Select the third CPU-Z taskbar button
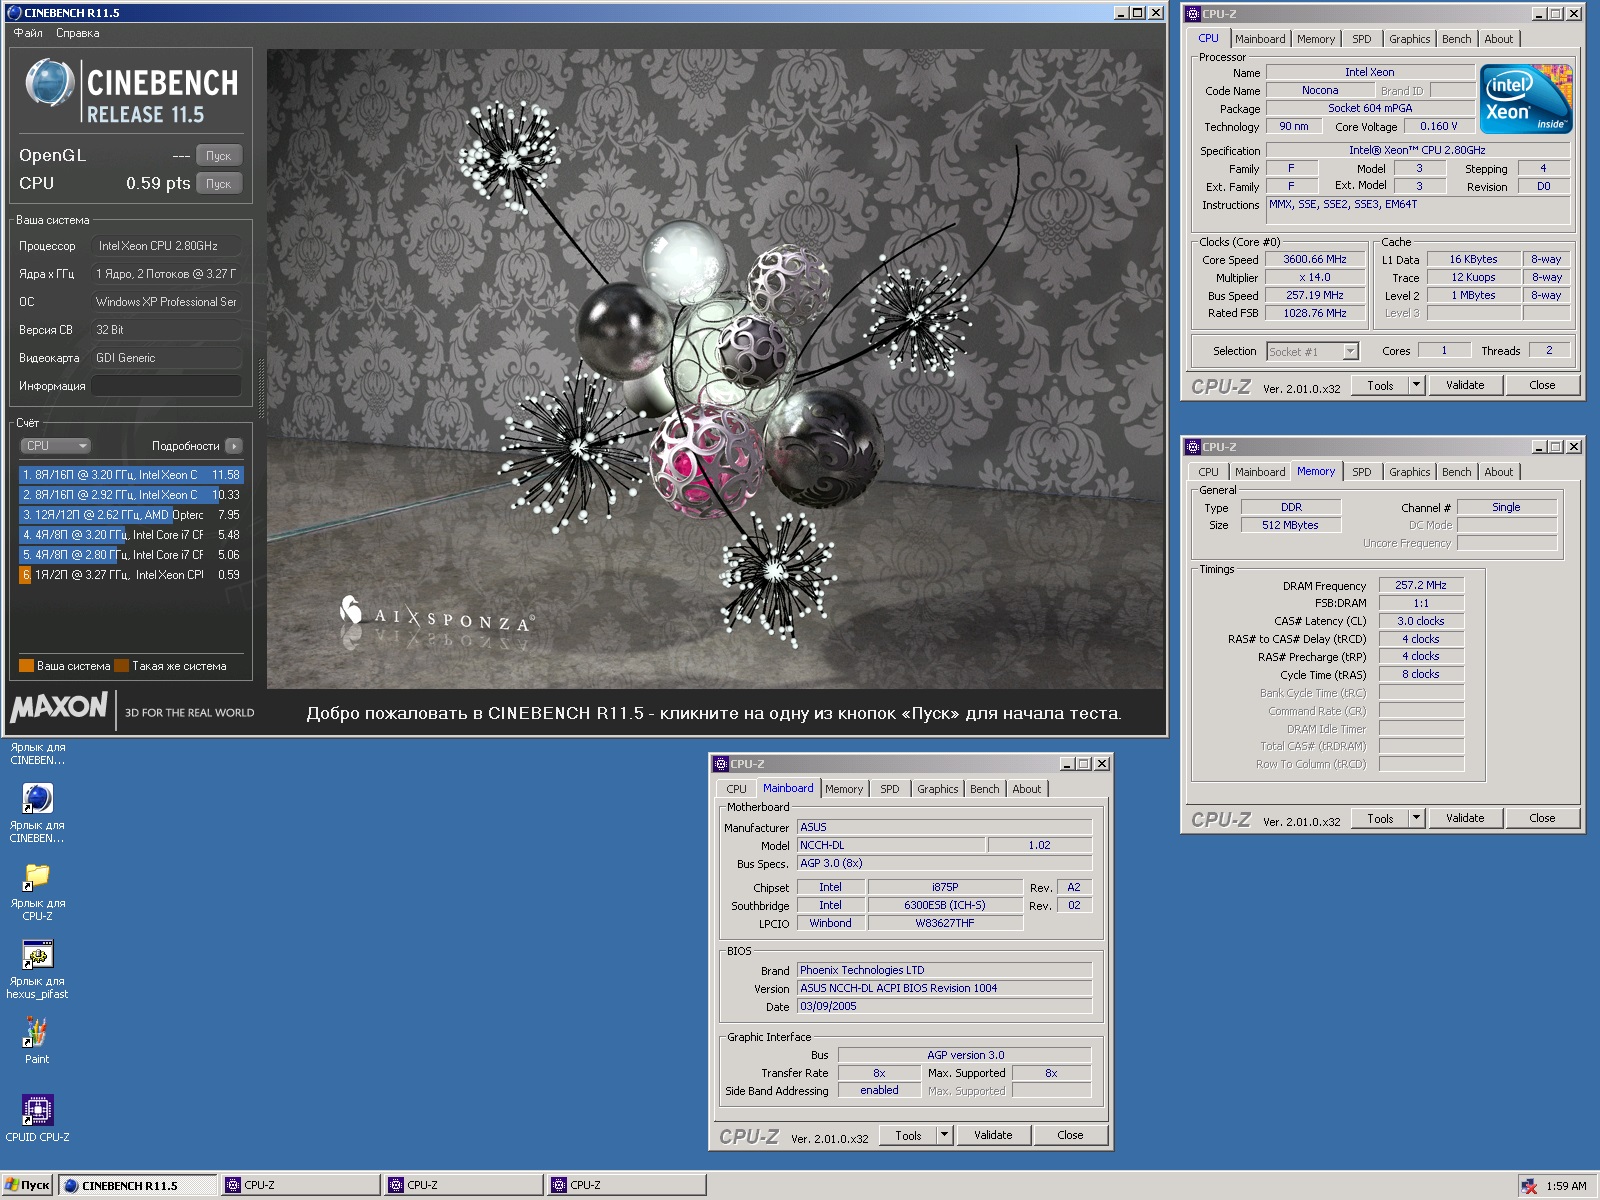This screenshot has width=1600, height=1200. (627, 1185)
